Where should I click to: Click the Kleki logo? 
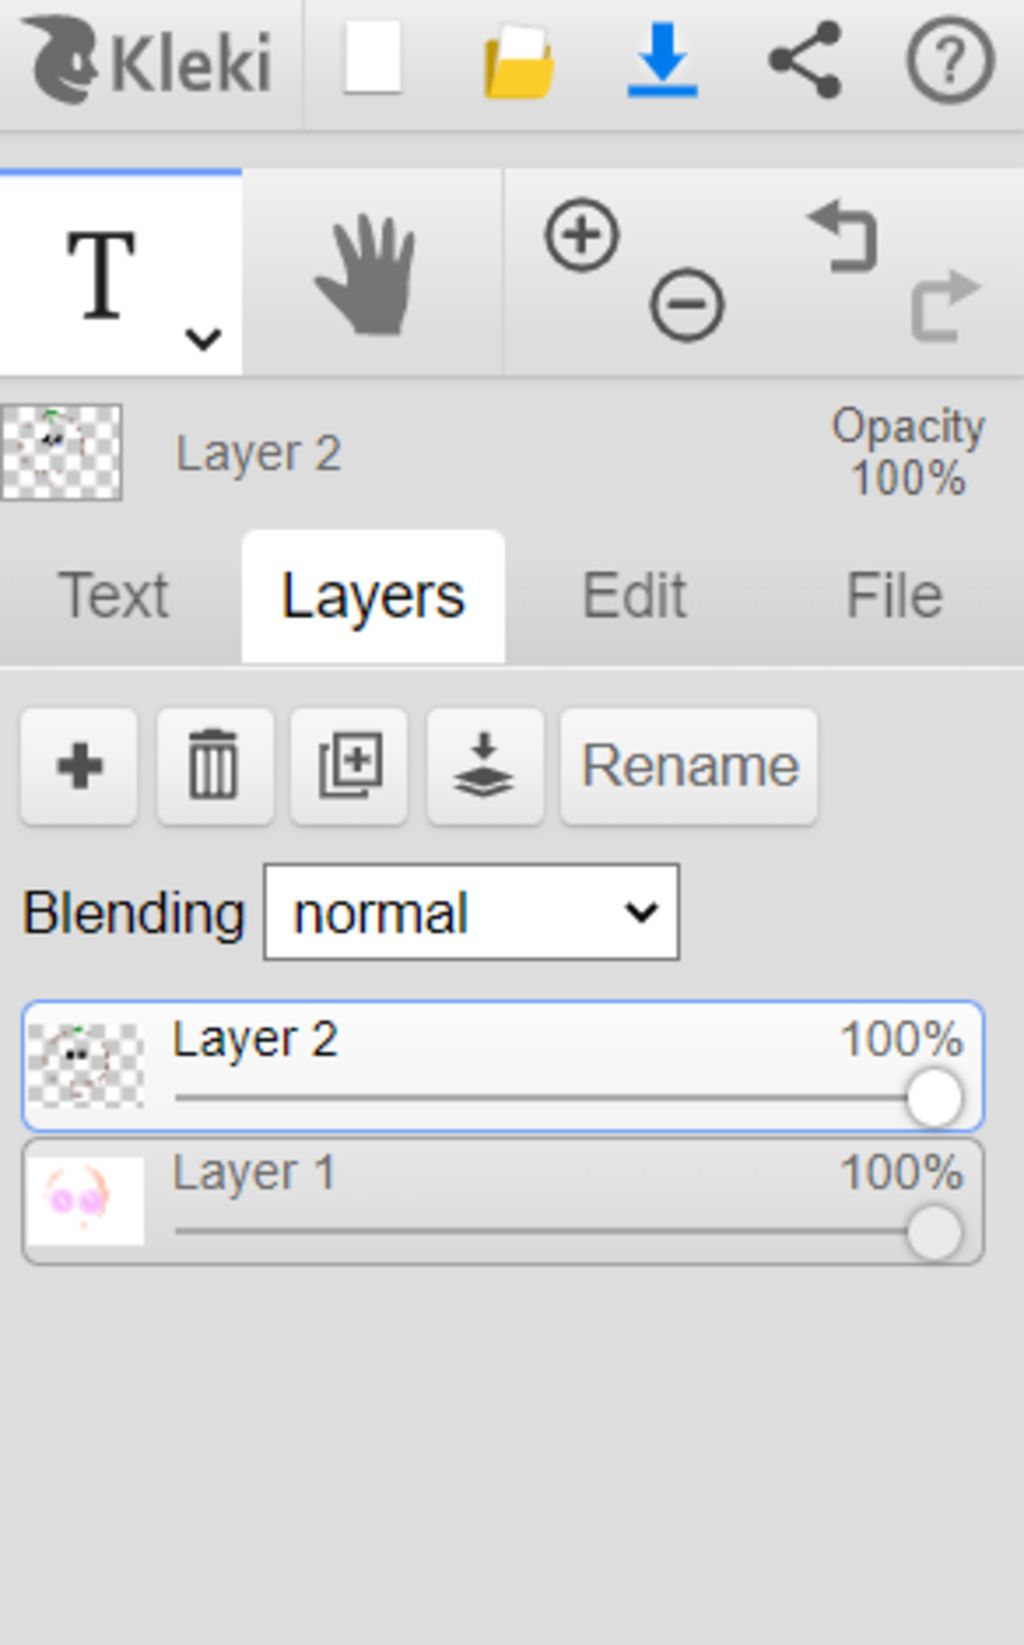tap(148, 60)
